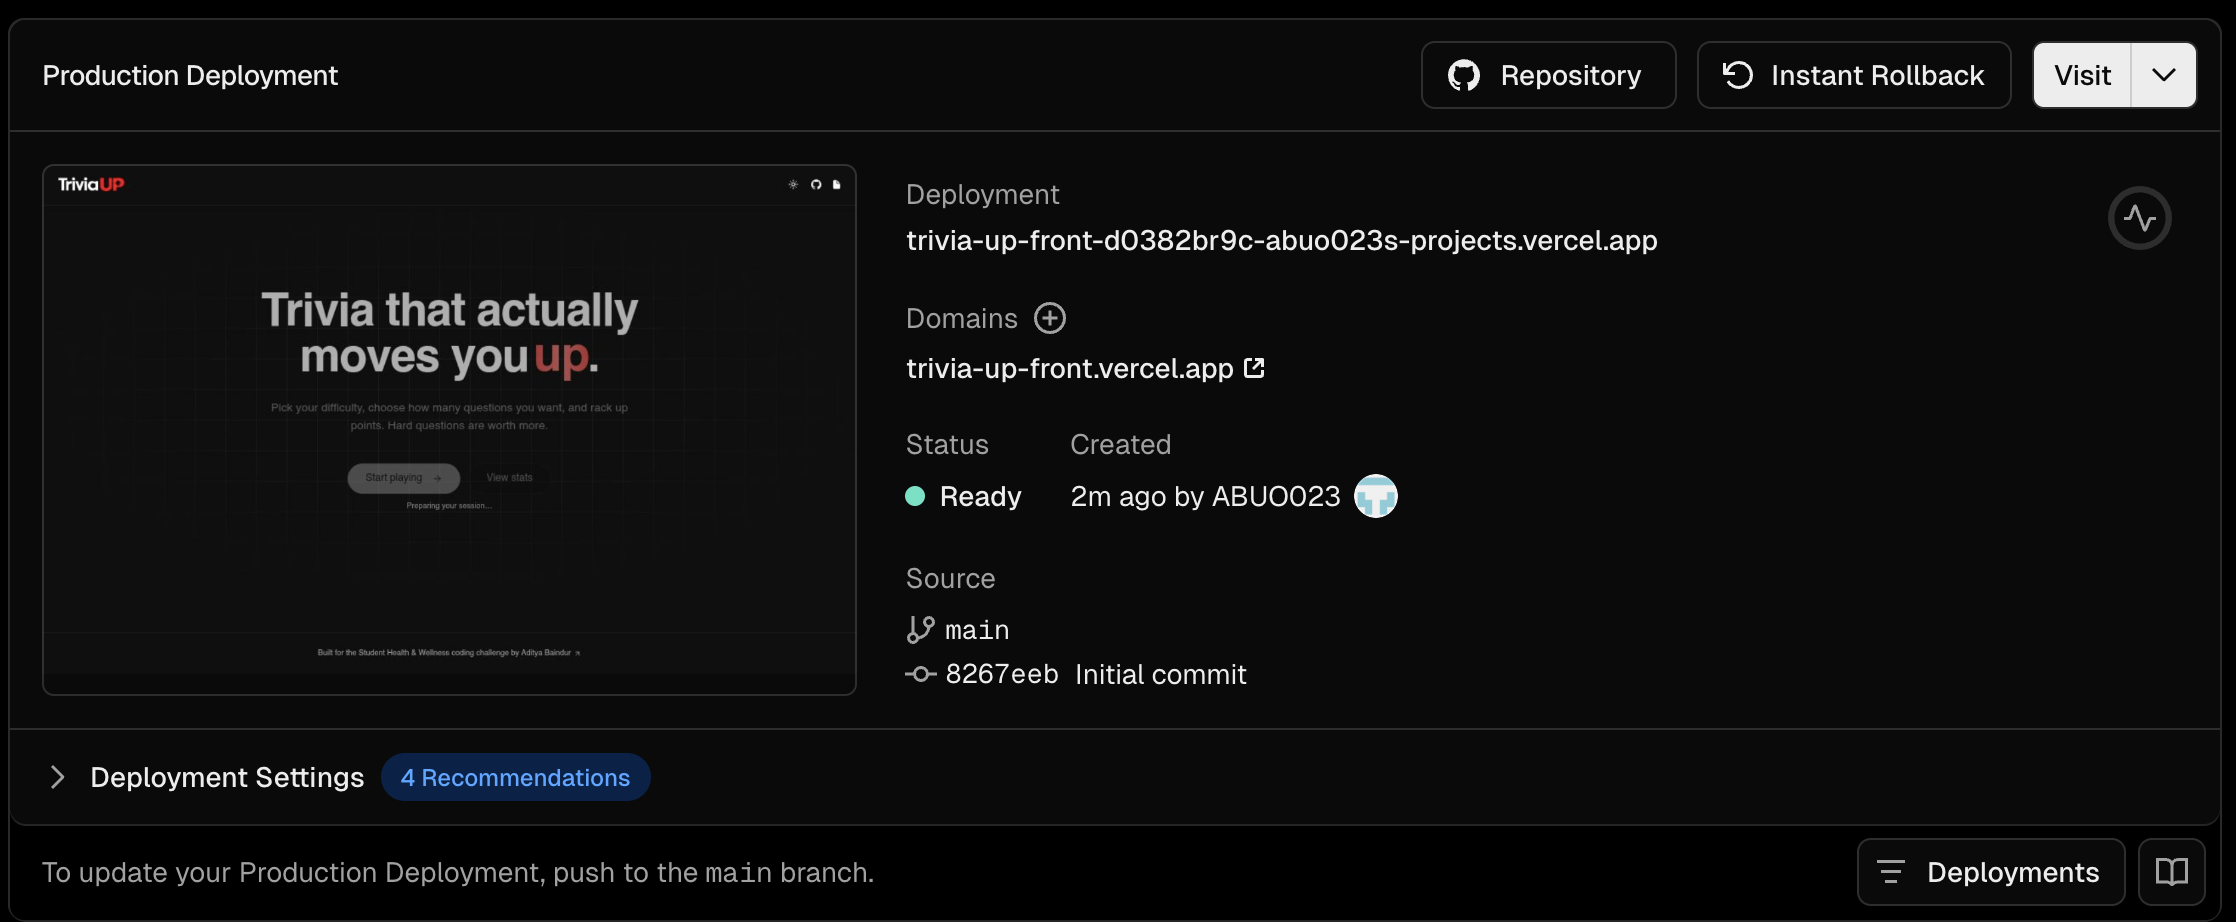Open the commit hash 8267eeb
2236x922 pixels.
(x=1001, y=675)
